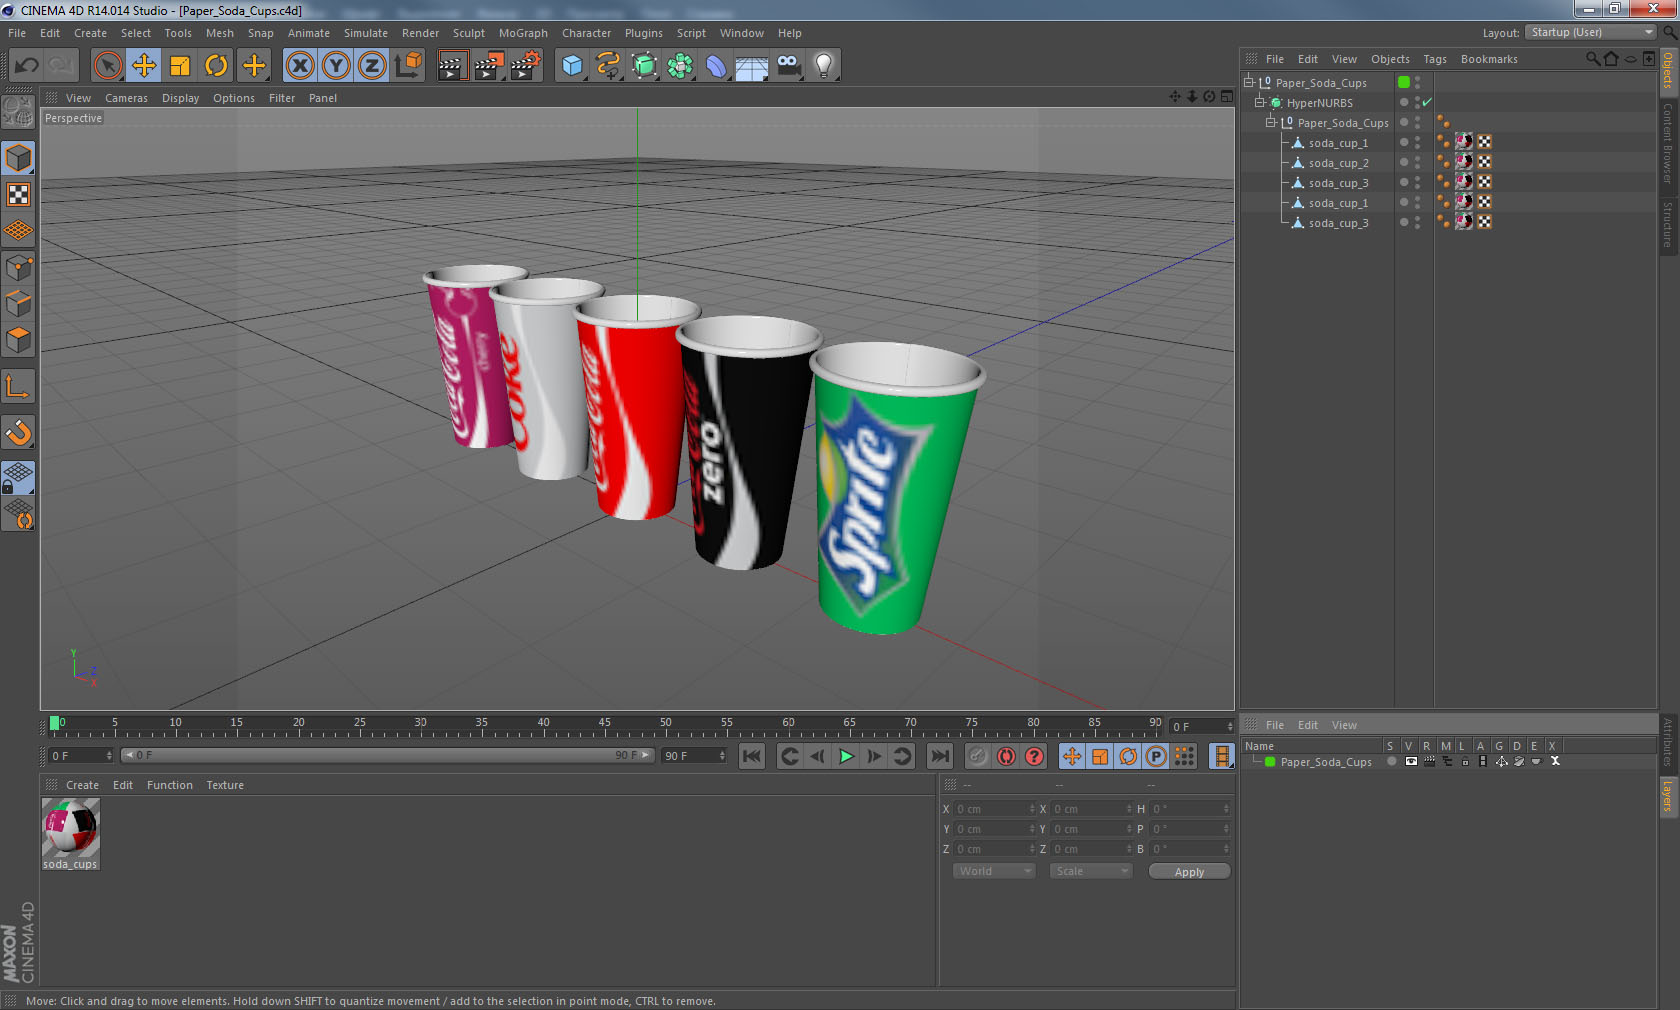
Task: Toggle the X axis lock
Action: [299, 66]
